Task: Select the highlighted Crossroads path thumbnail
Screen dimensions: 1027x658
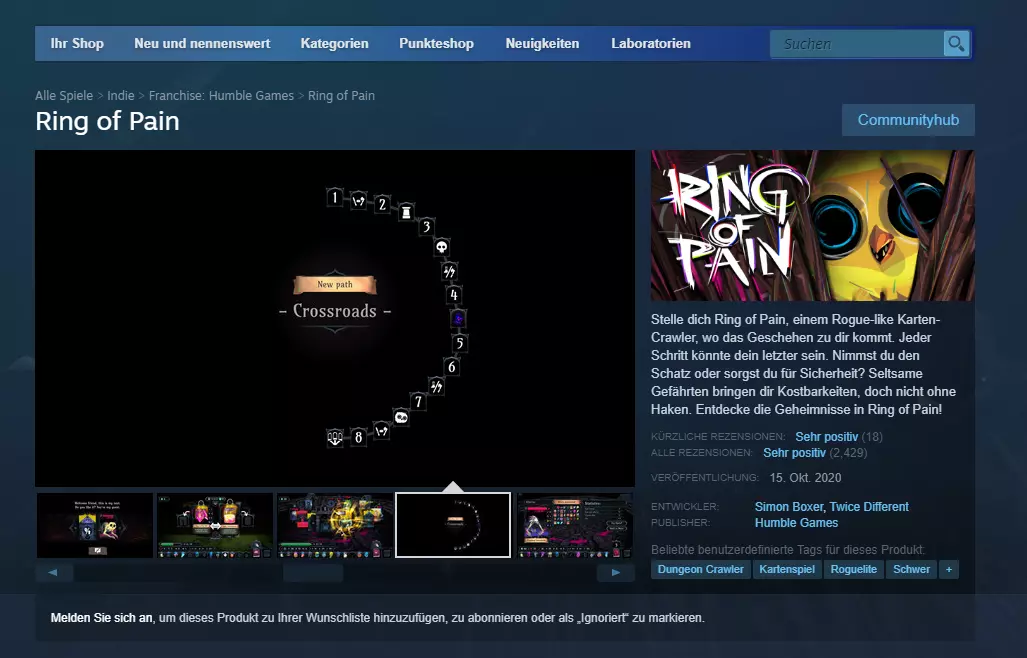Action: point(453,525)
